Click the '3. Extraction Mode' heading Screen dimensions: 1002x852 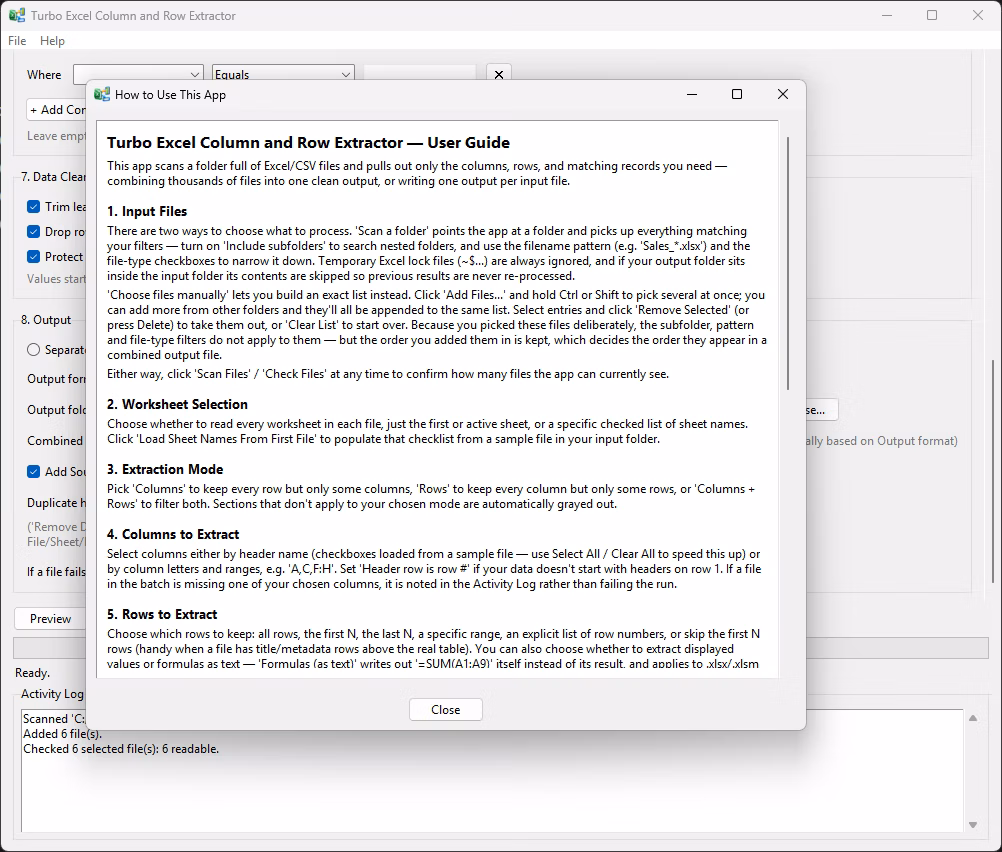pos(165,470)
